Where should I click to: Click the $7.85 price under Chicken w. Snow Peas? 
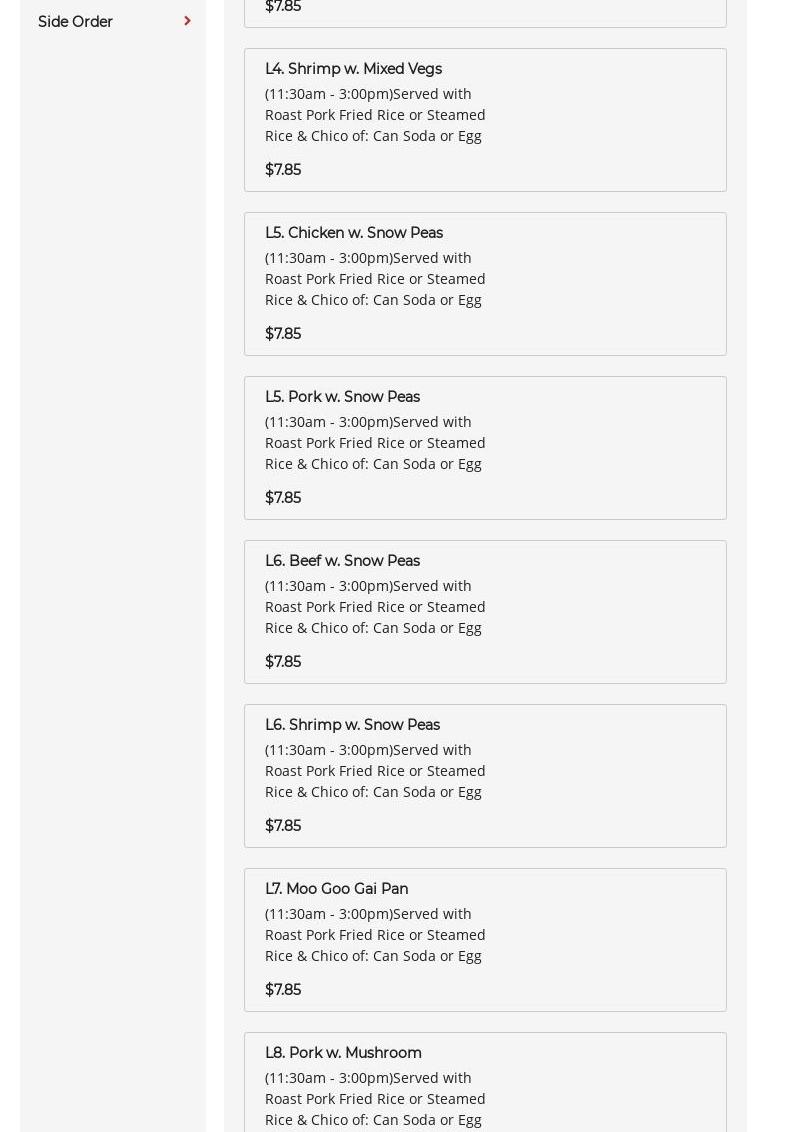point(283,334)
